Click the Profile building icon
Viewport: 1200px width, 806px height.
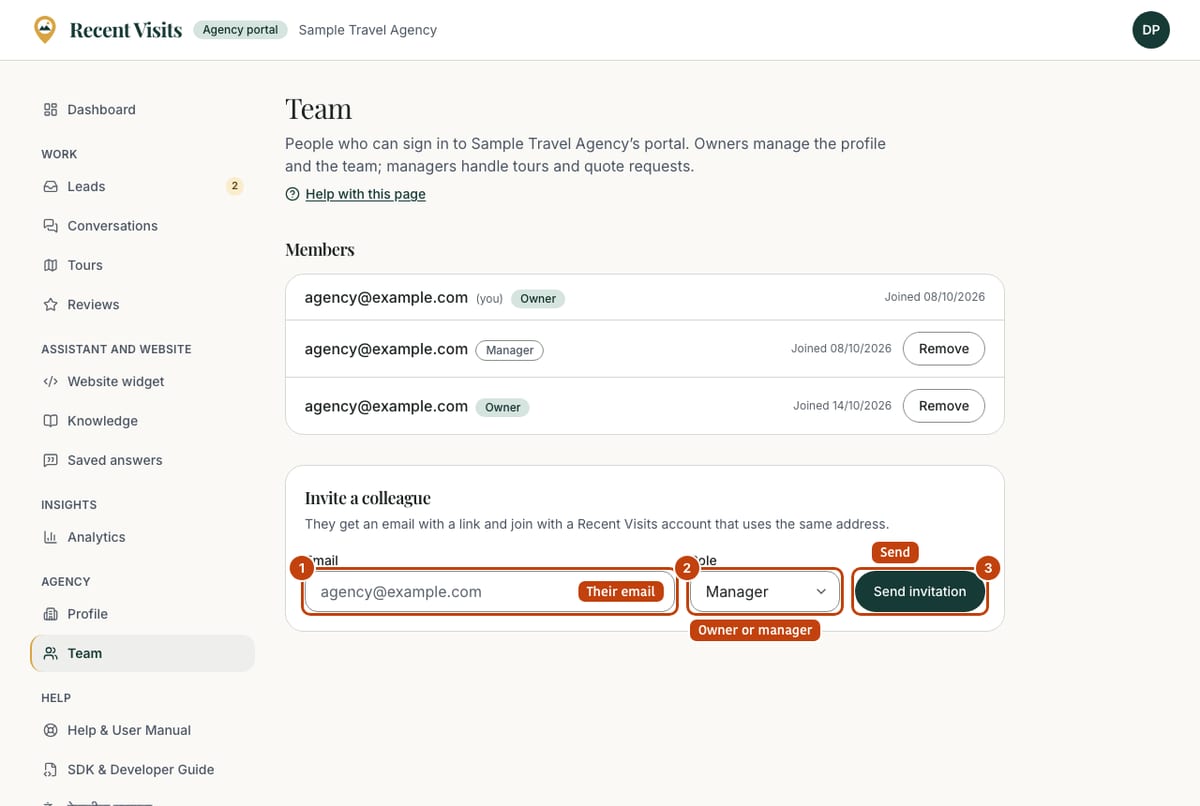click(x=50, y=614)
